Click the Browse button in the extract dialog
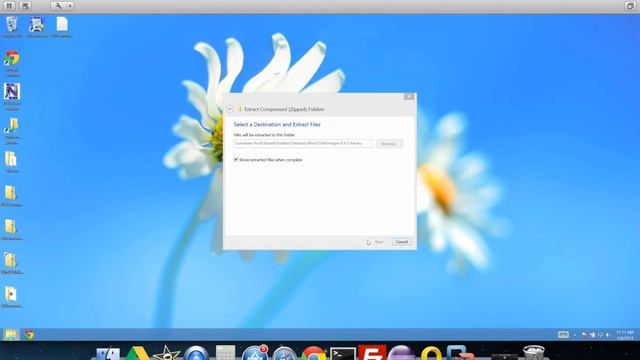This screenshot has width=640, height=360. pos(389,144)
